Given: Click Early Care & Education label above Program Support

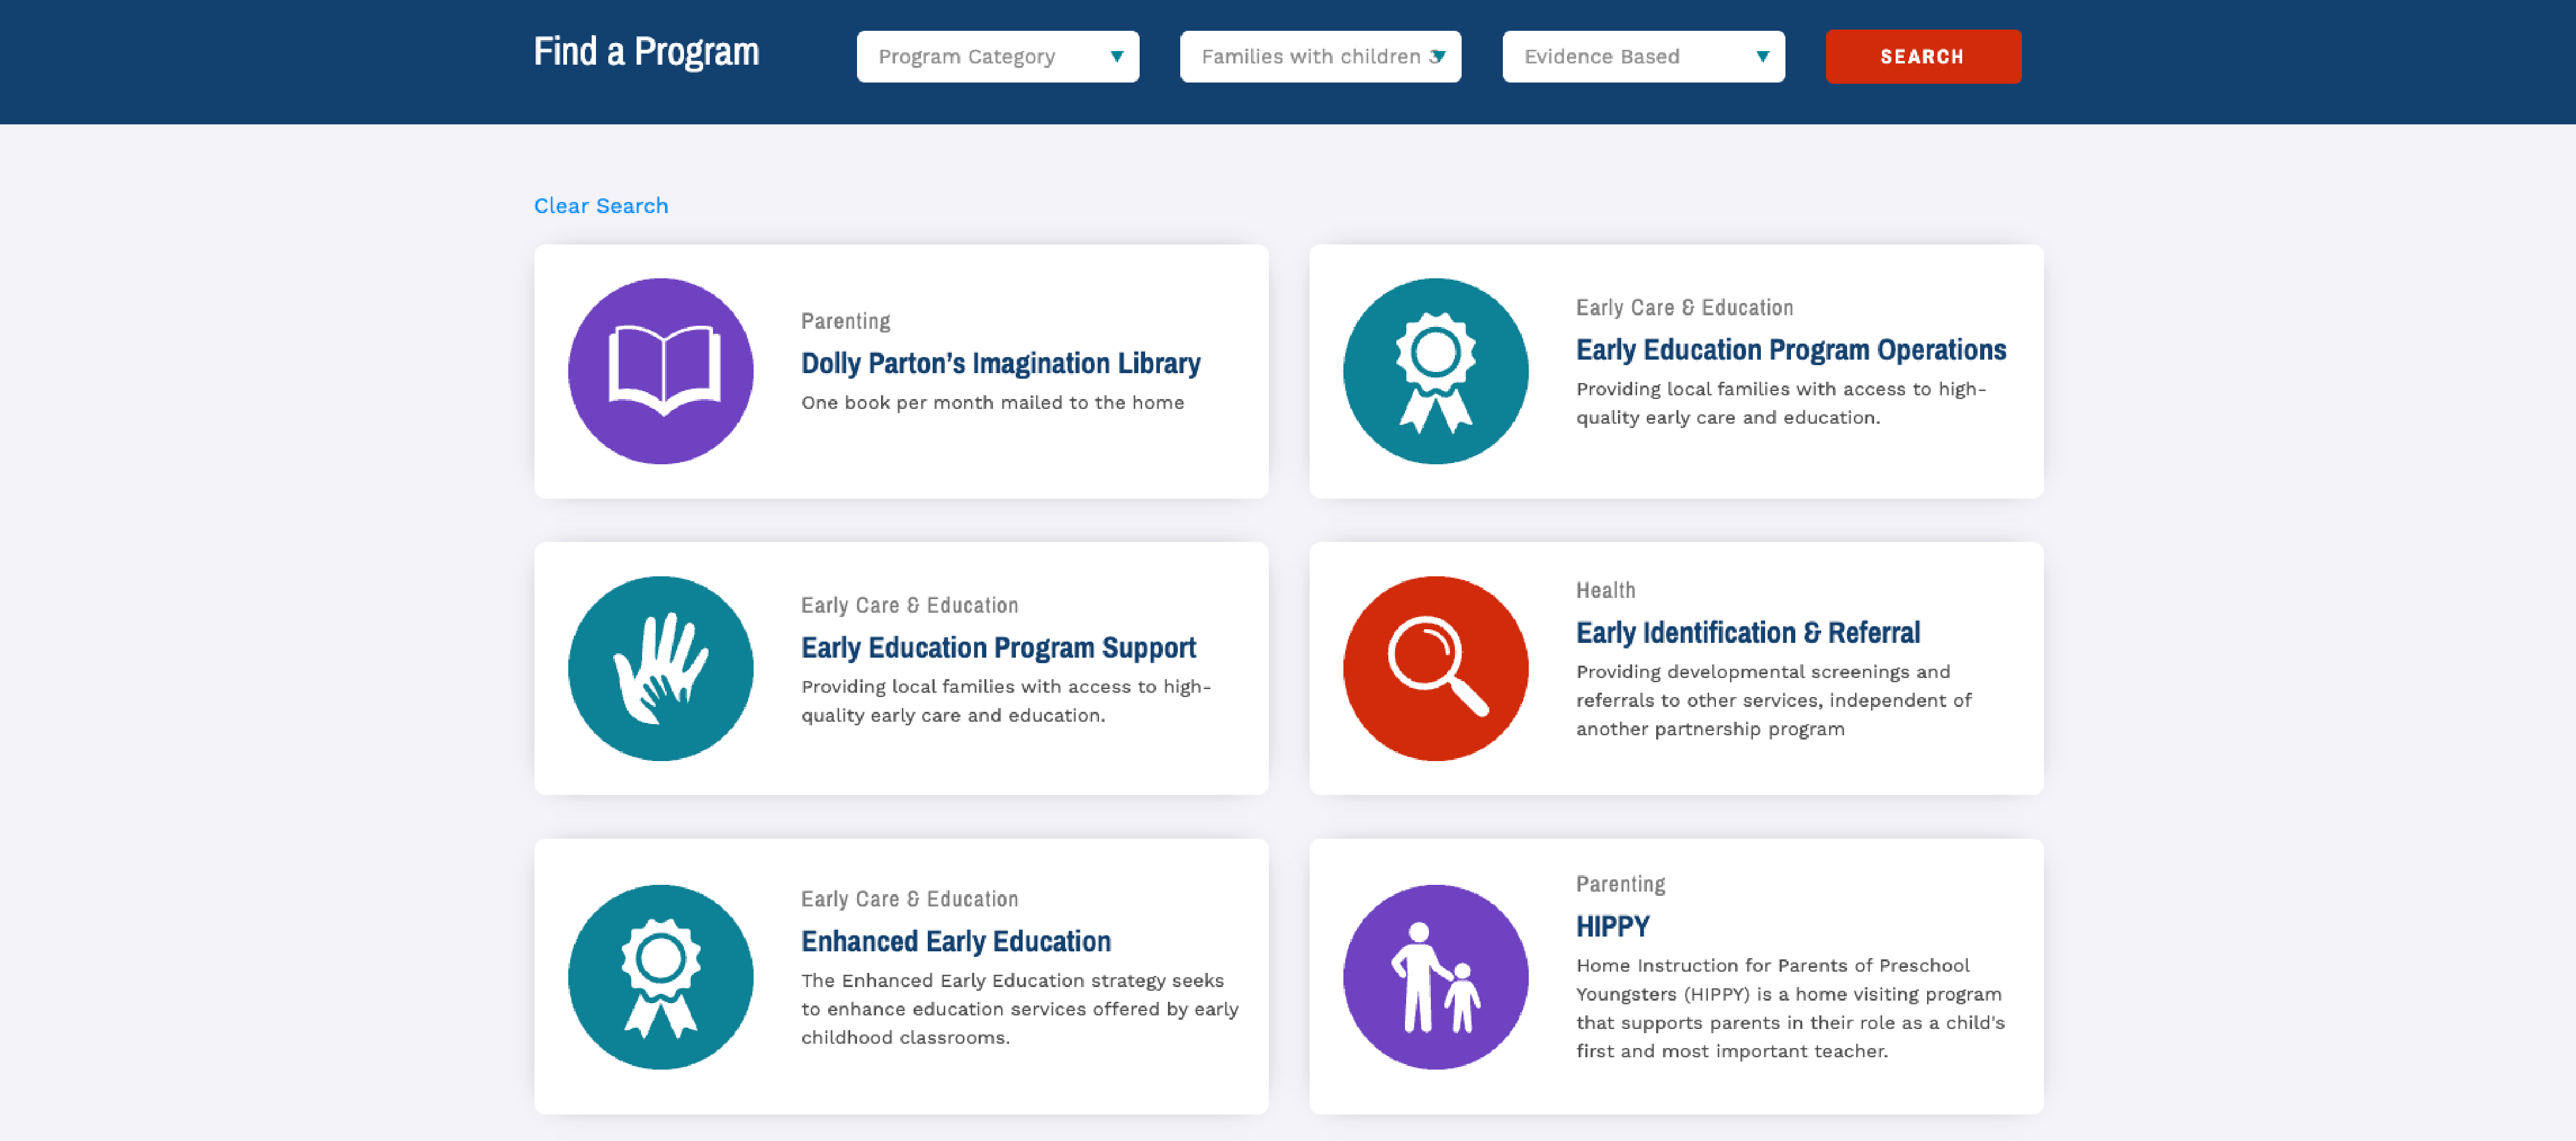Looking at the screenshot, I should [909, 605].
